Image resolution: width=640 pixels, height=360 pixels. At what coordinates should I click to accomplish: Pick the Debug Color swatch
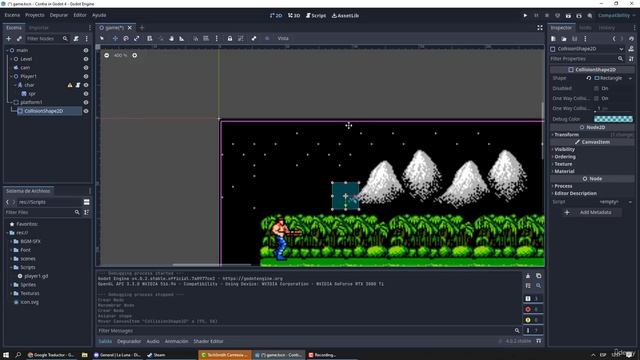(x=613, y=119)
